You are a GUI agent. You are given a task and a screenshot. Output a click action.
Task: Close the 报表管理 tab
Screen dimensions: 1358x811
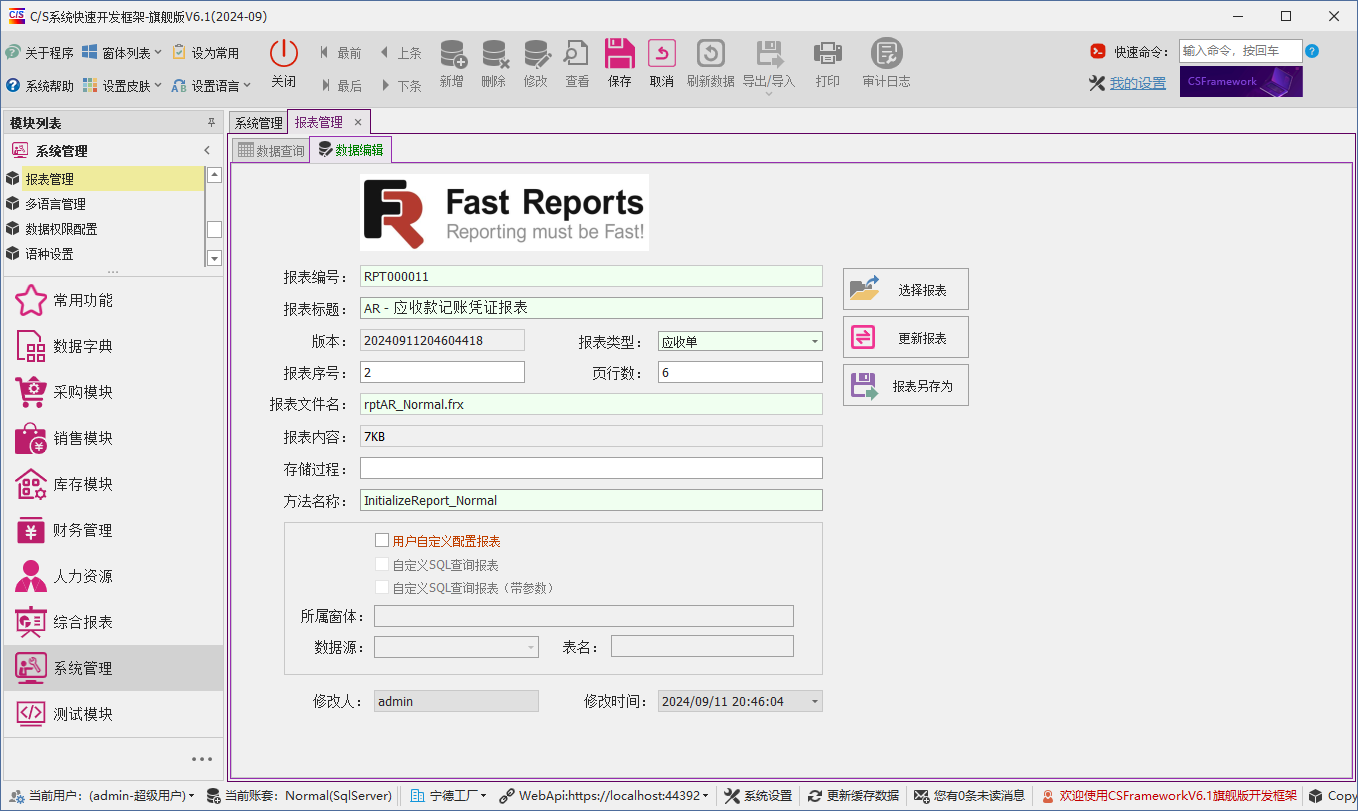click(358, 122)
